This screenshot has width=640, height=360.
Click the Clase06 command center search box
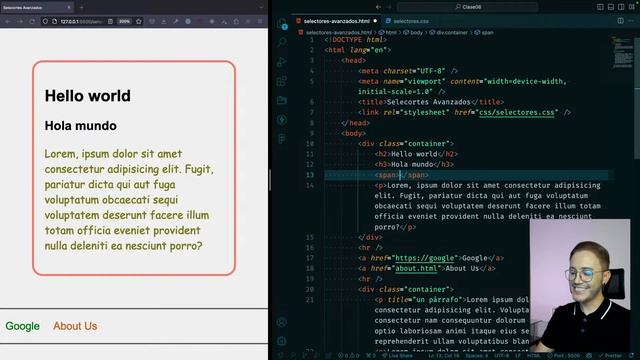point(468,7)
